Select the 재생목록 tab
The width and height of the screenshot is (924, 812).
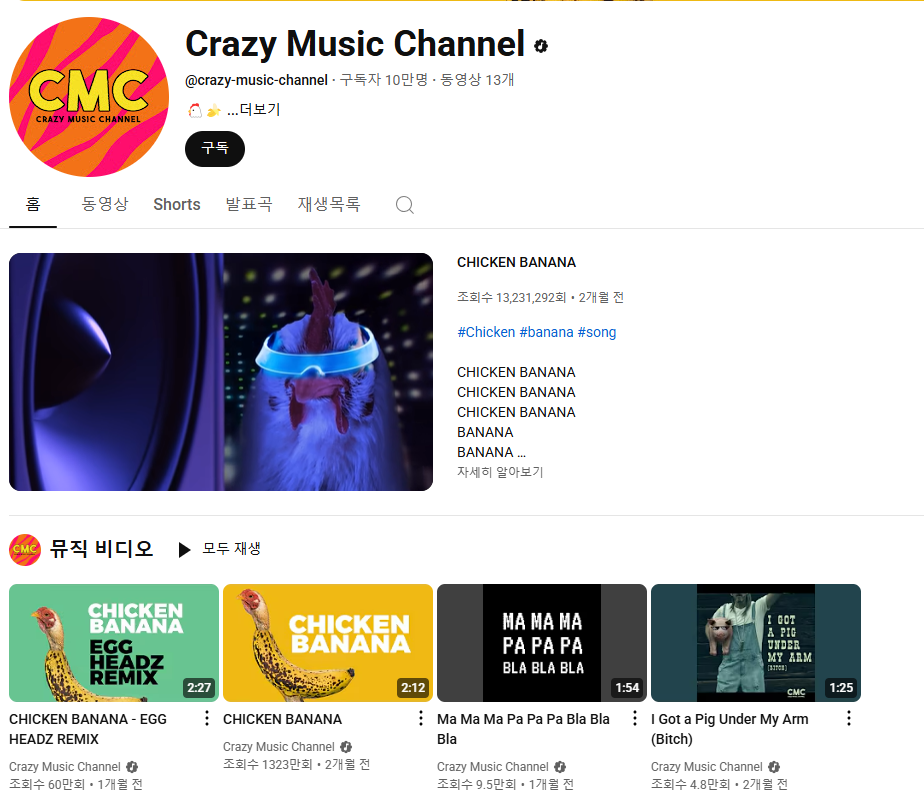pos(329,204)
